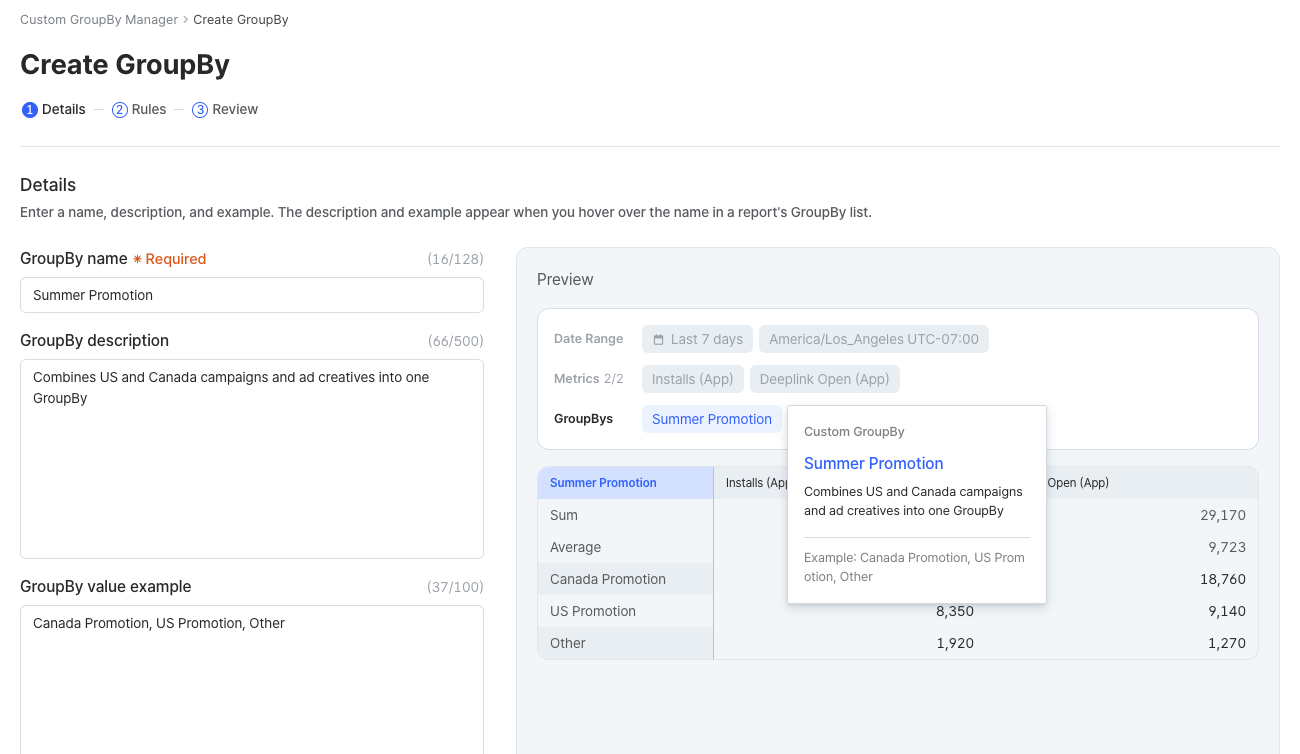Select the US Promotion row label
Image resolution: width=1300 pixels, height=754 pixels.
click(593, 611)
